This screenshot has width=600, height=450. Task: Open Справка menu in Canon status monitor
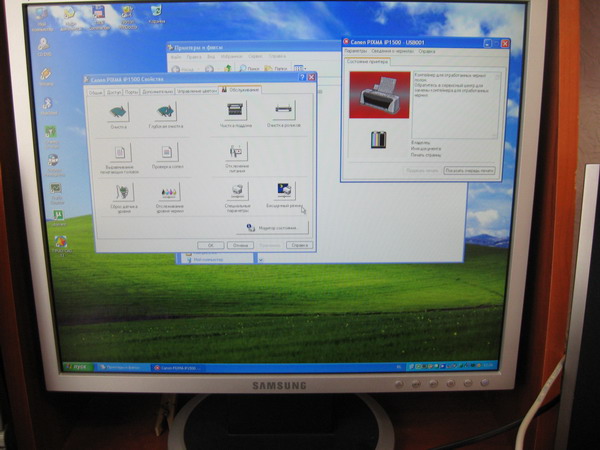click(427, 51)
